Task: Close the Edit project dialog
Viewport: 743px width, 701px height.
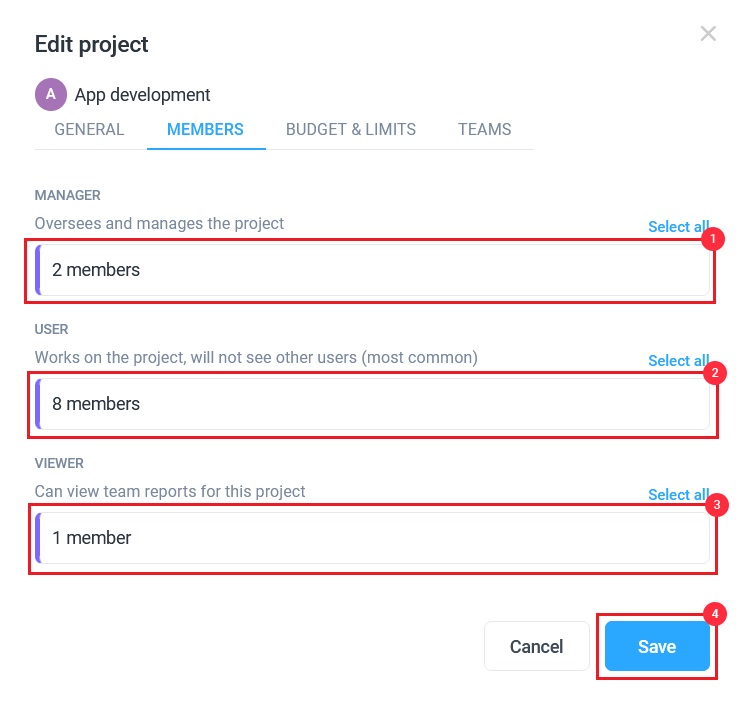Action: pyautogui.click(x=708, y=34)
